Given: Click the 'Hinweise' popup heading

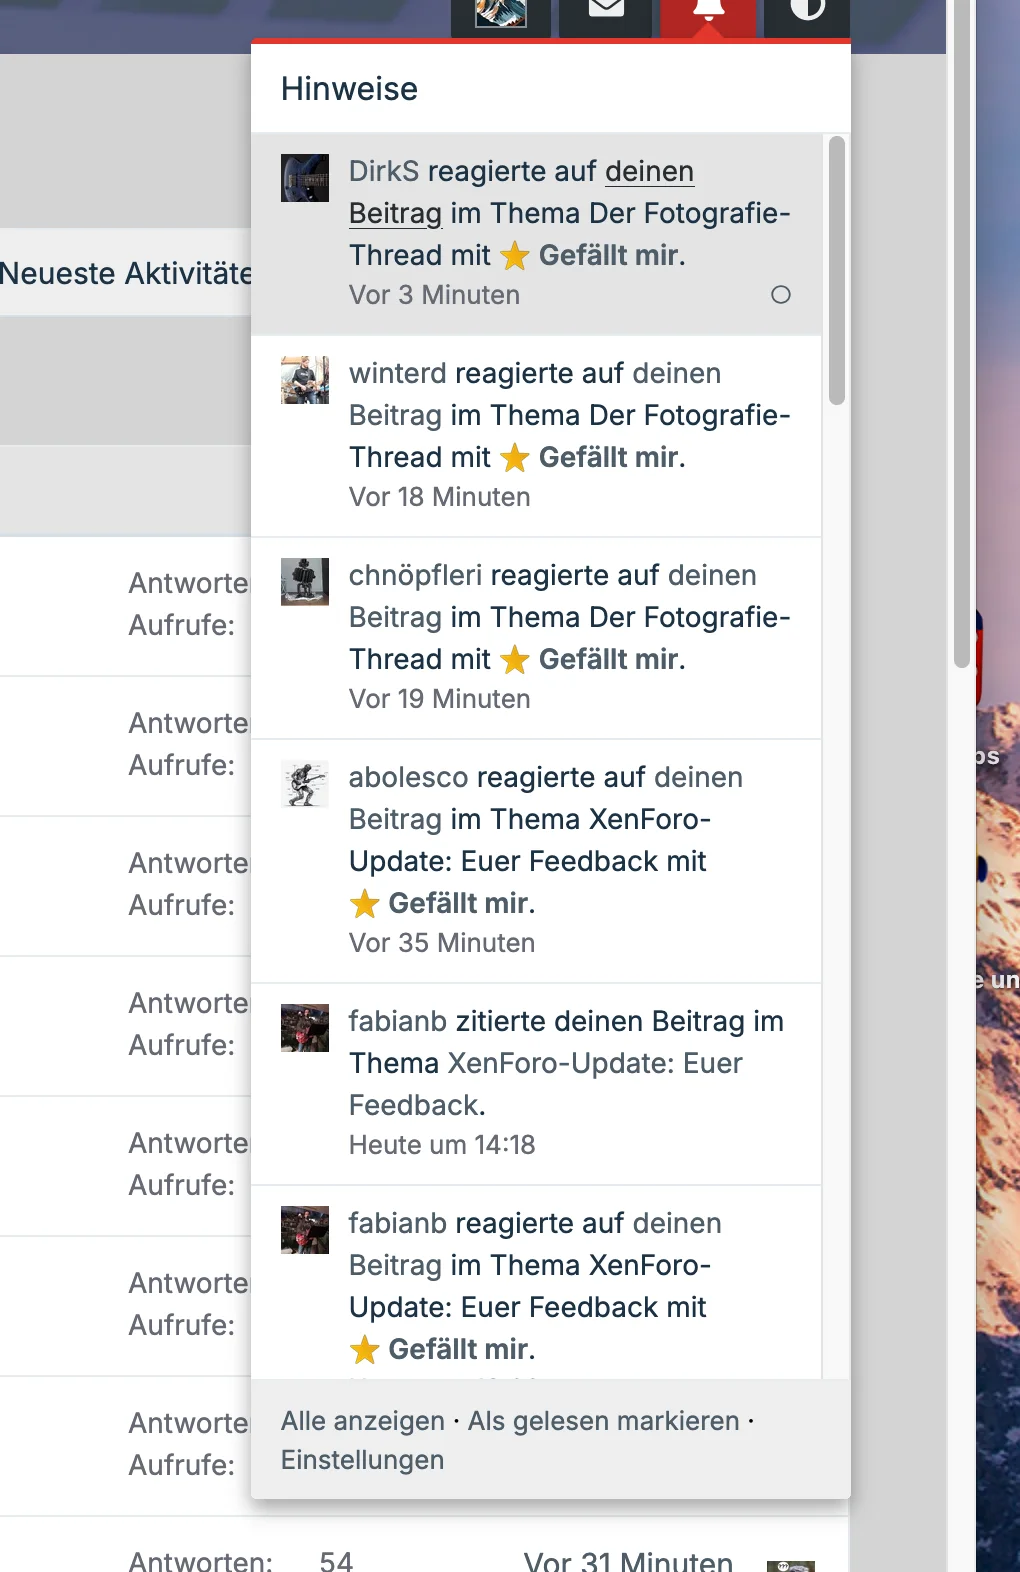Looking at the screenshot, I should 350,89.
